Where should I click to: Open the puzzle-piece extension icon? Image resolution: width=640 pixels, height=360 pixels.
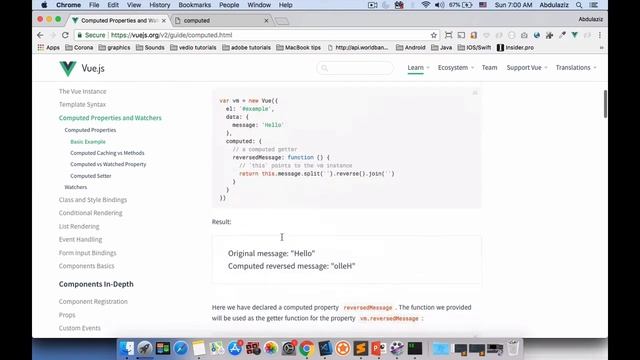[x=549, y=35]
